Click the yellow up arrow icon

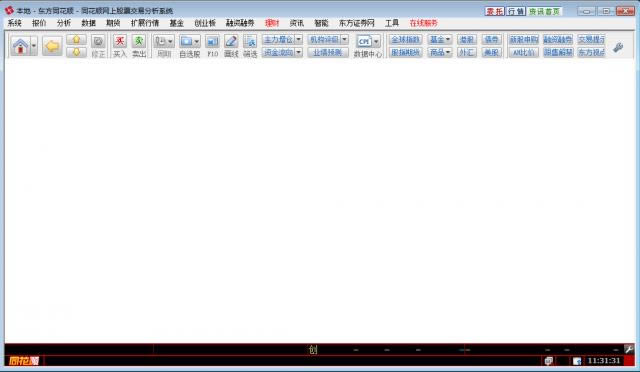(x=76, y=40)
